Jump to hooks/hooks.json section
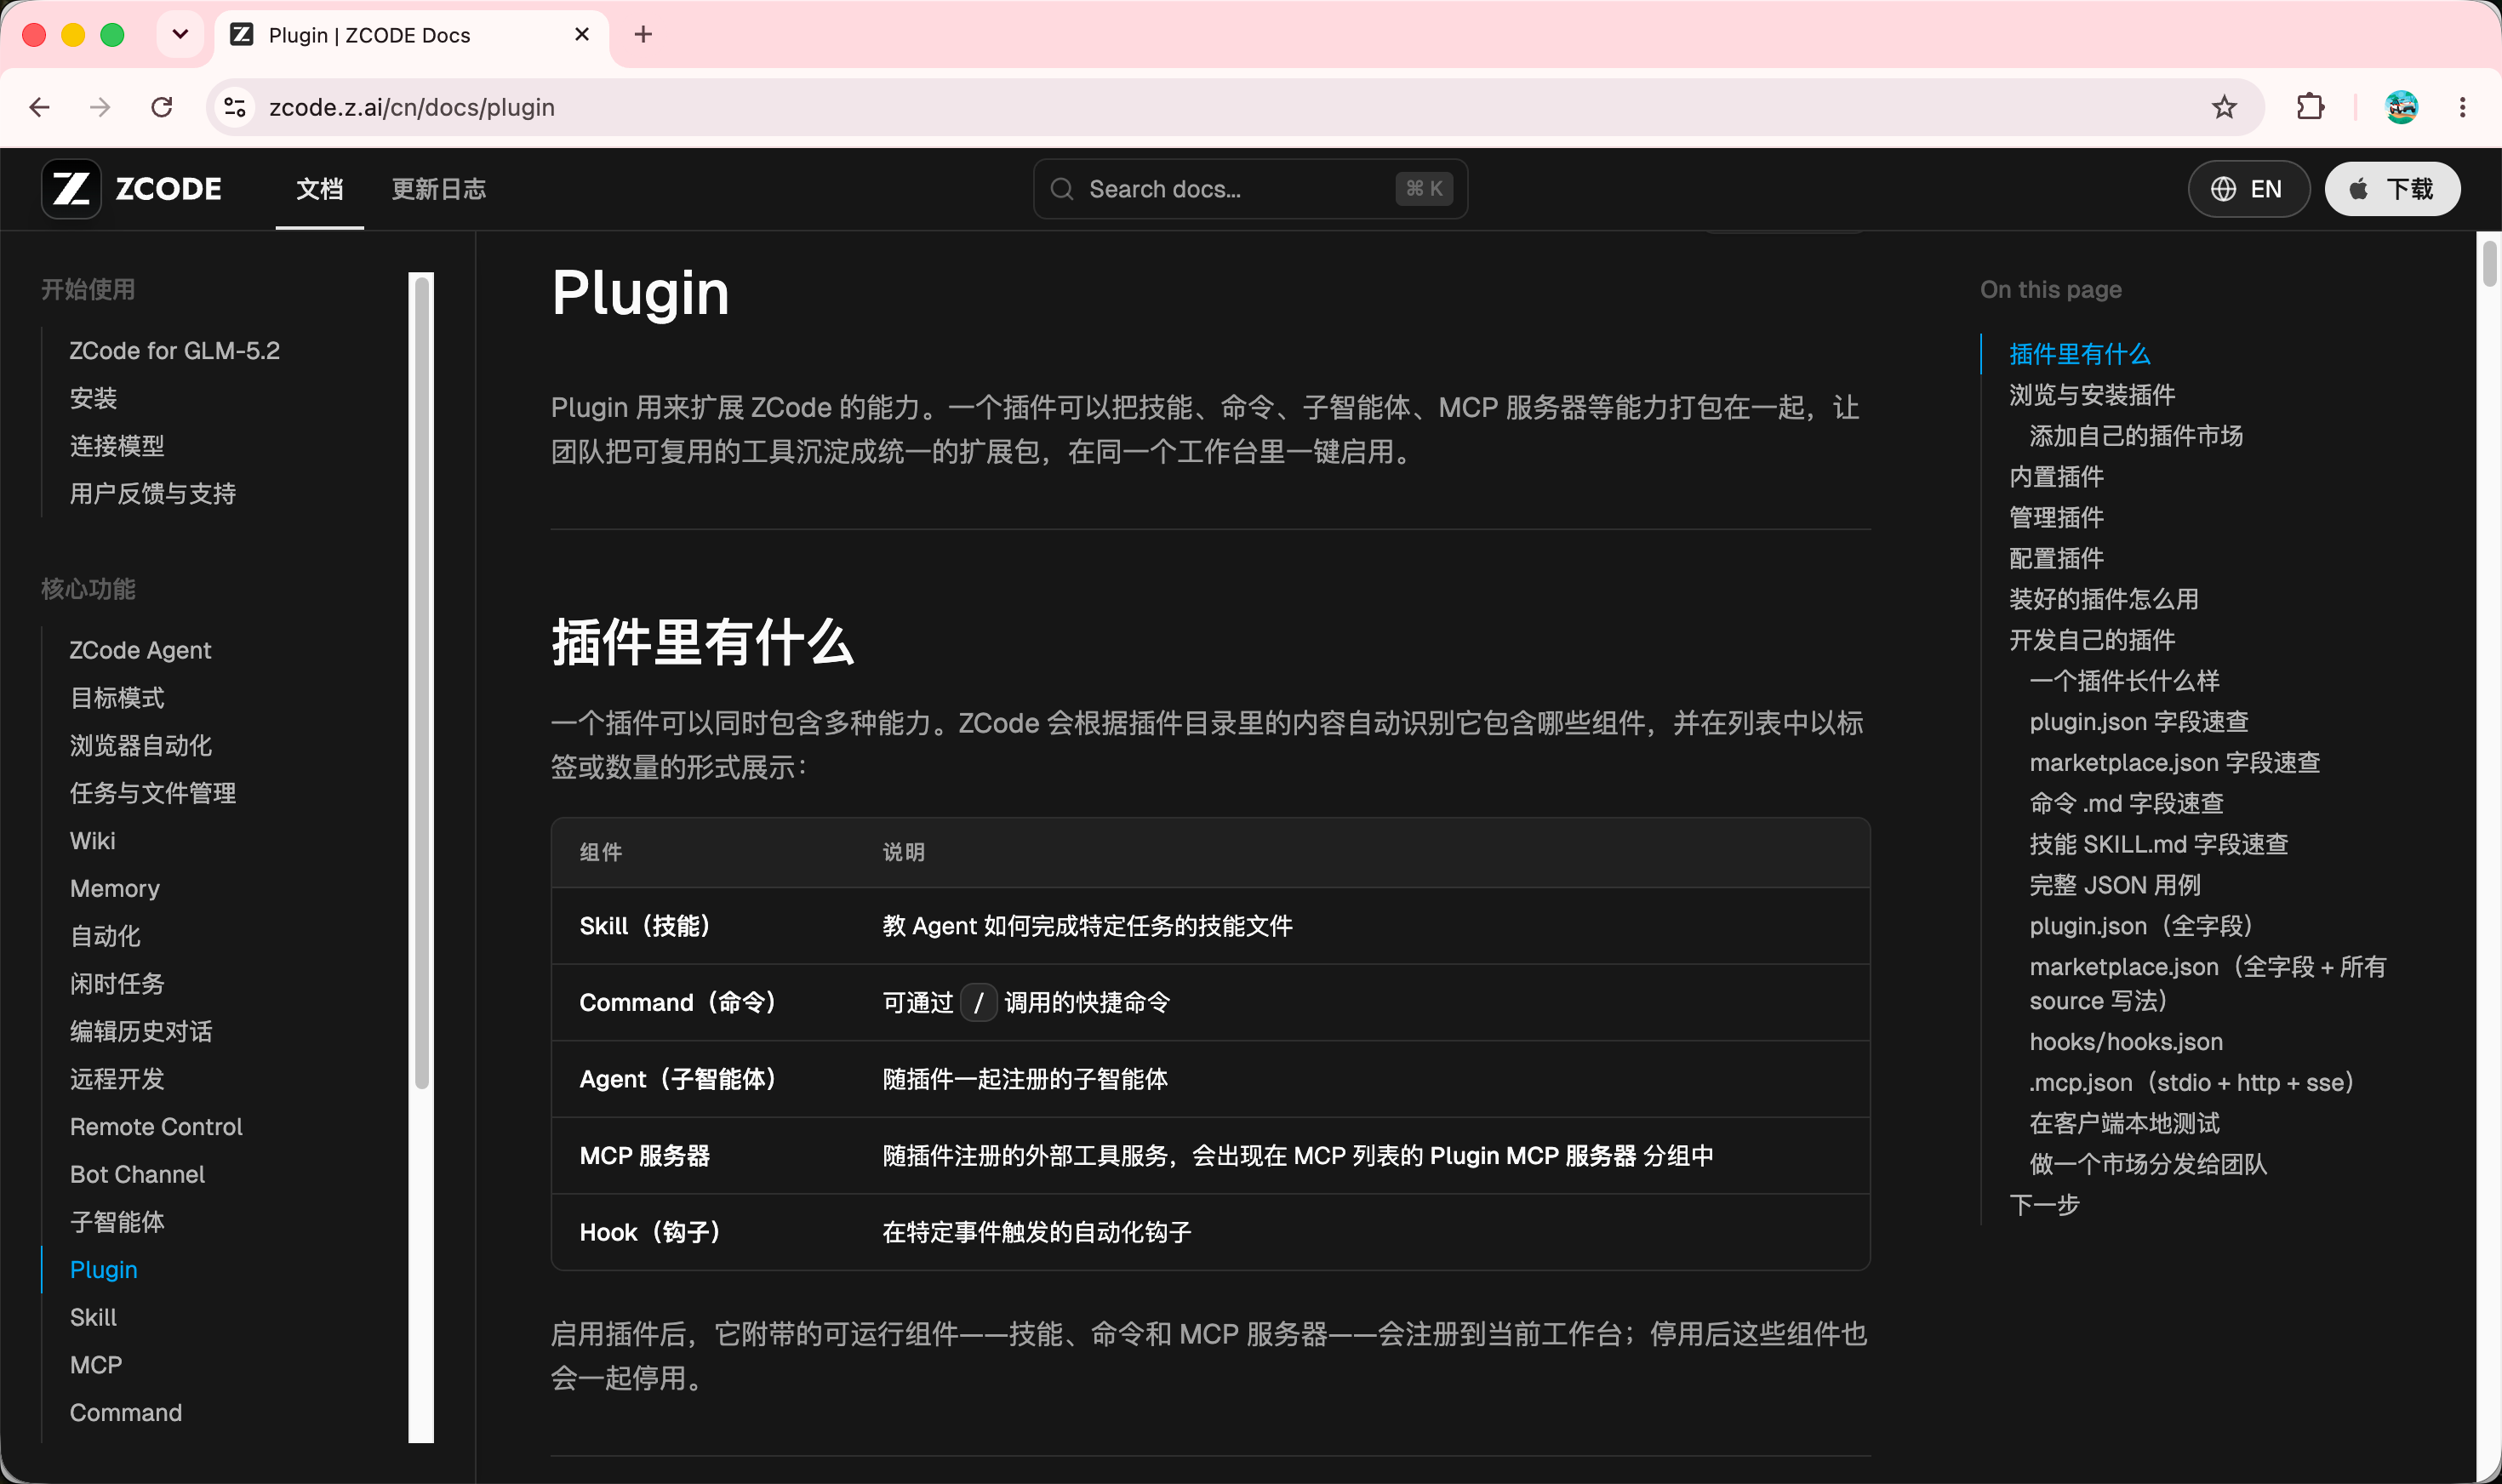The image size is (2502, 1484). click(x=2126, y=1042)
